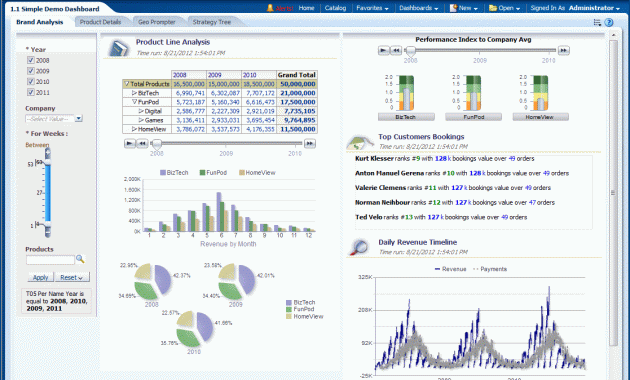Image resolution: width=630 pixels, height=380 pixels.
Task: Collapse the Total Products row
Action: (x=127, y=84)
